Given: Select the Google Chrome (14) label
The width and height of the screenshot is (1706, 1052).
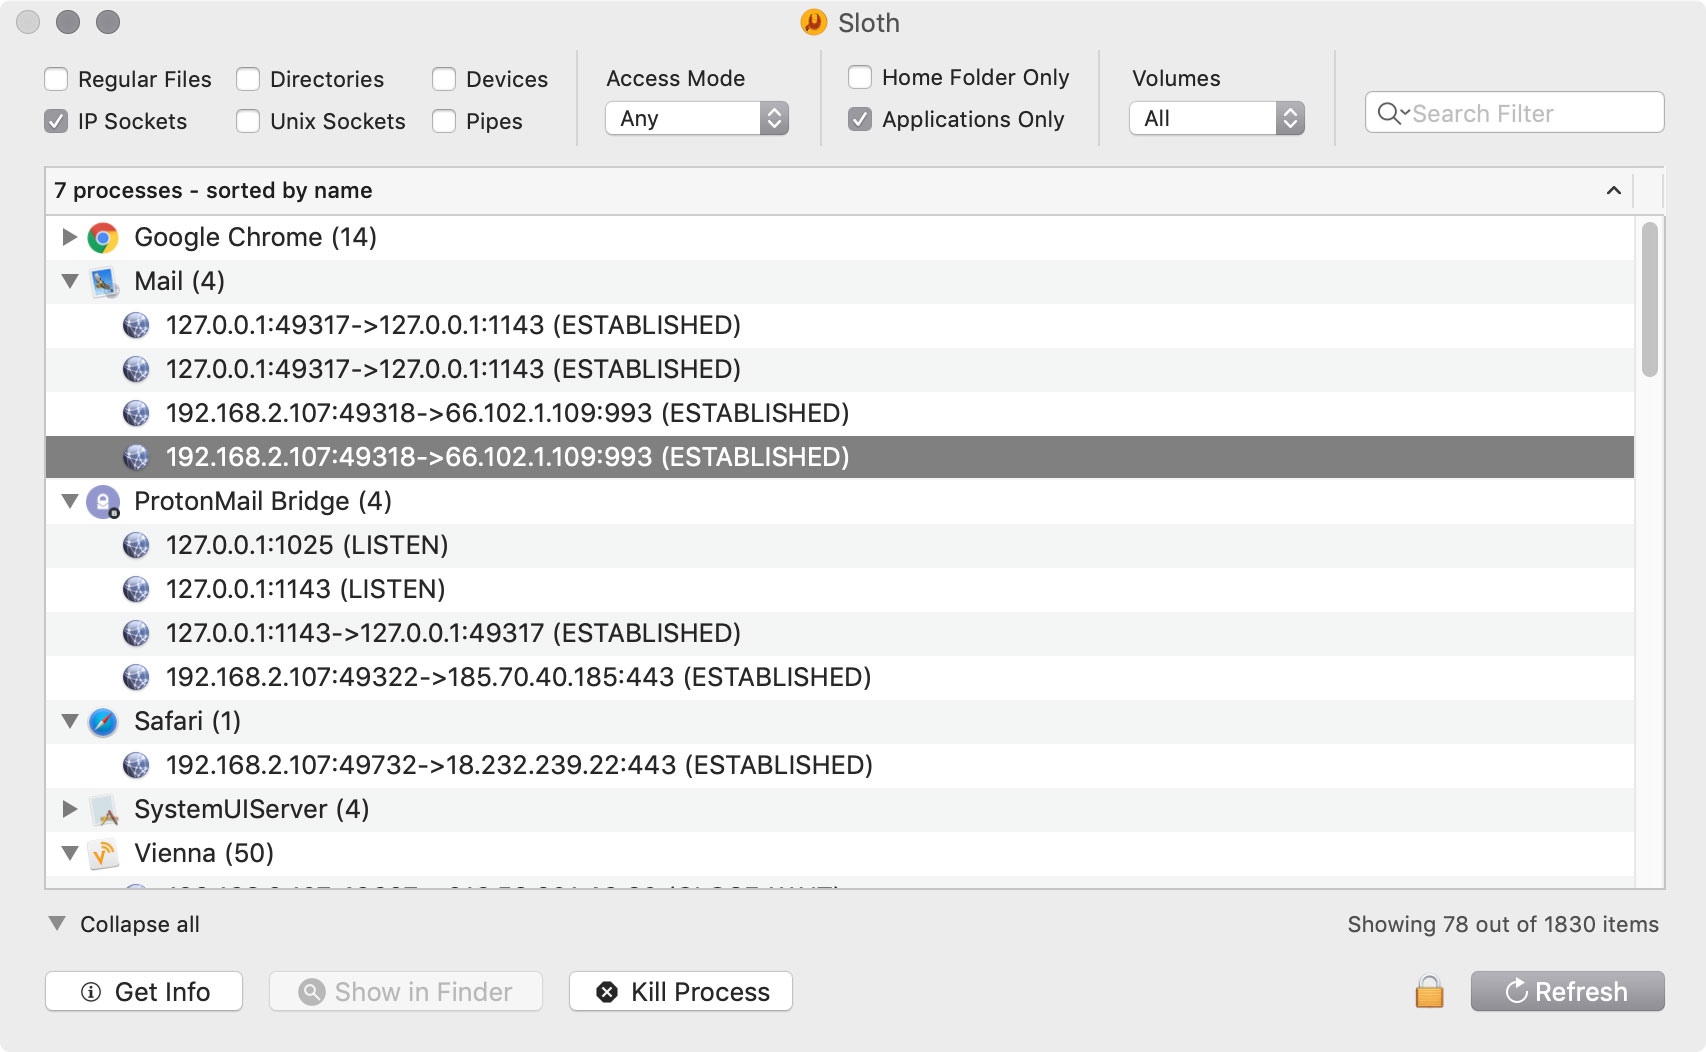Looking at the screenshot, I should click(x=255, y=237).
